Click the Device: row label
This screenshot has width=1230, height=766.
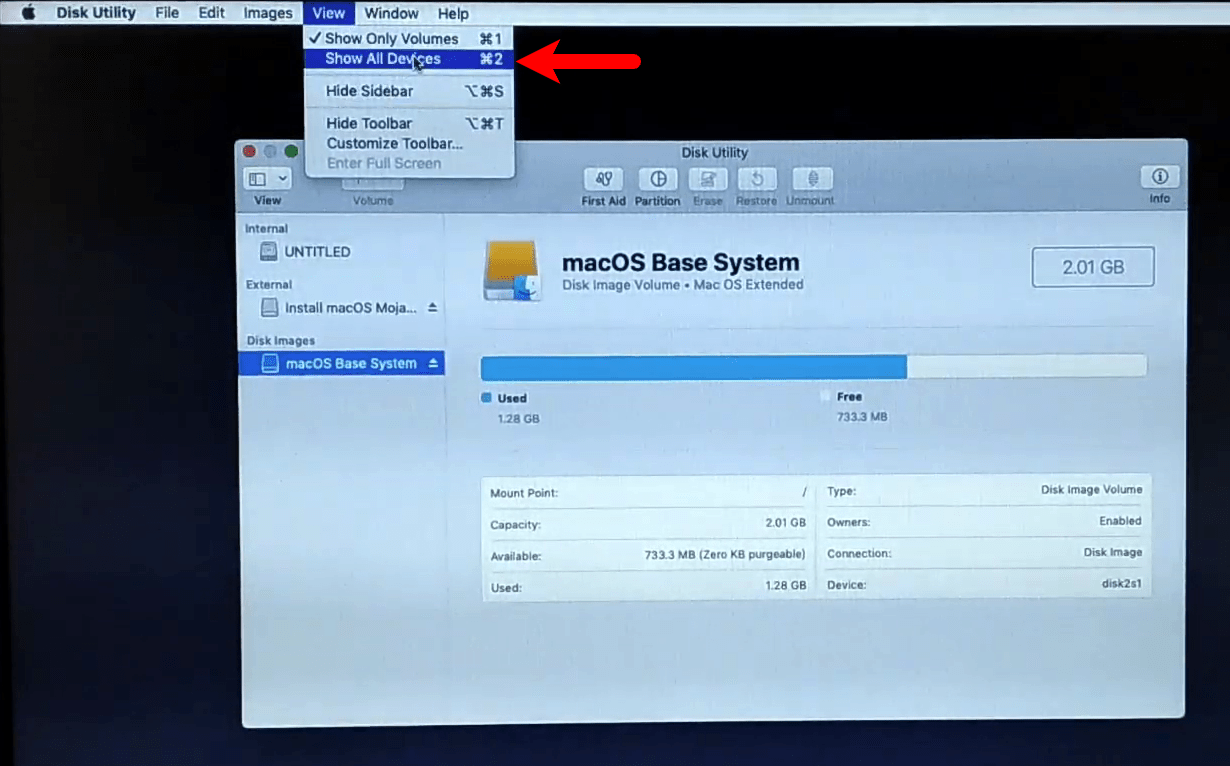847,586
